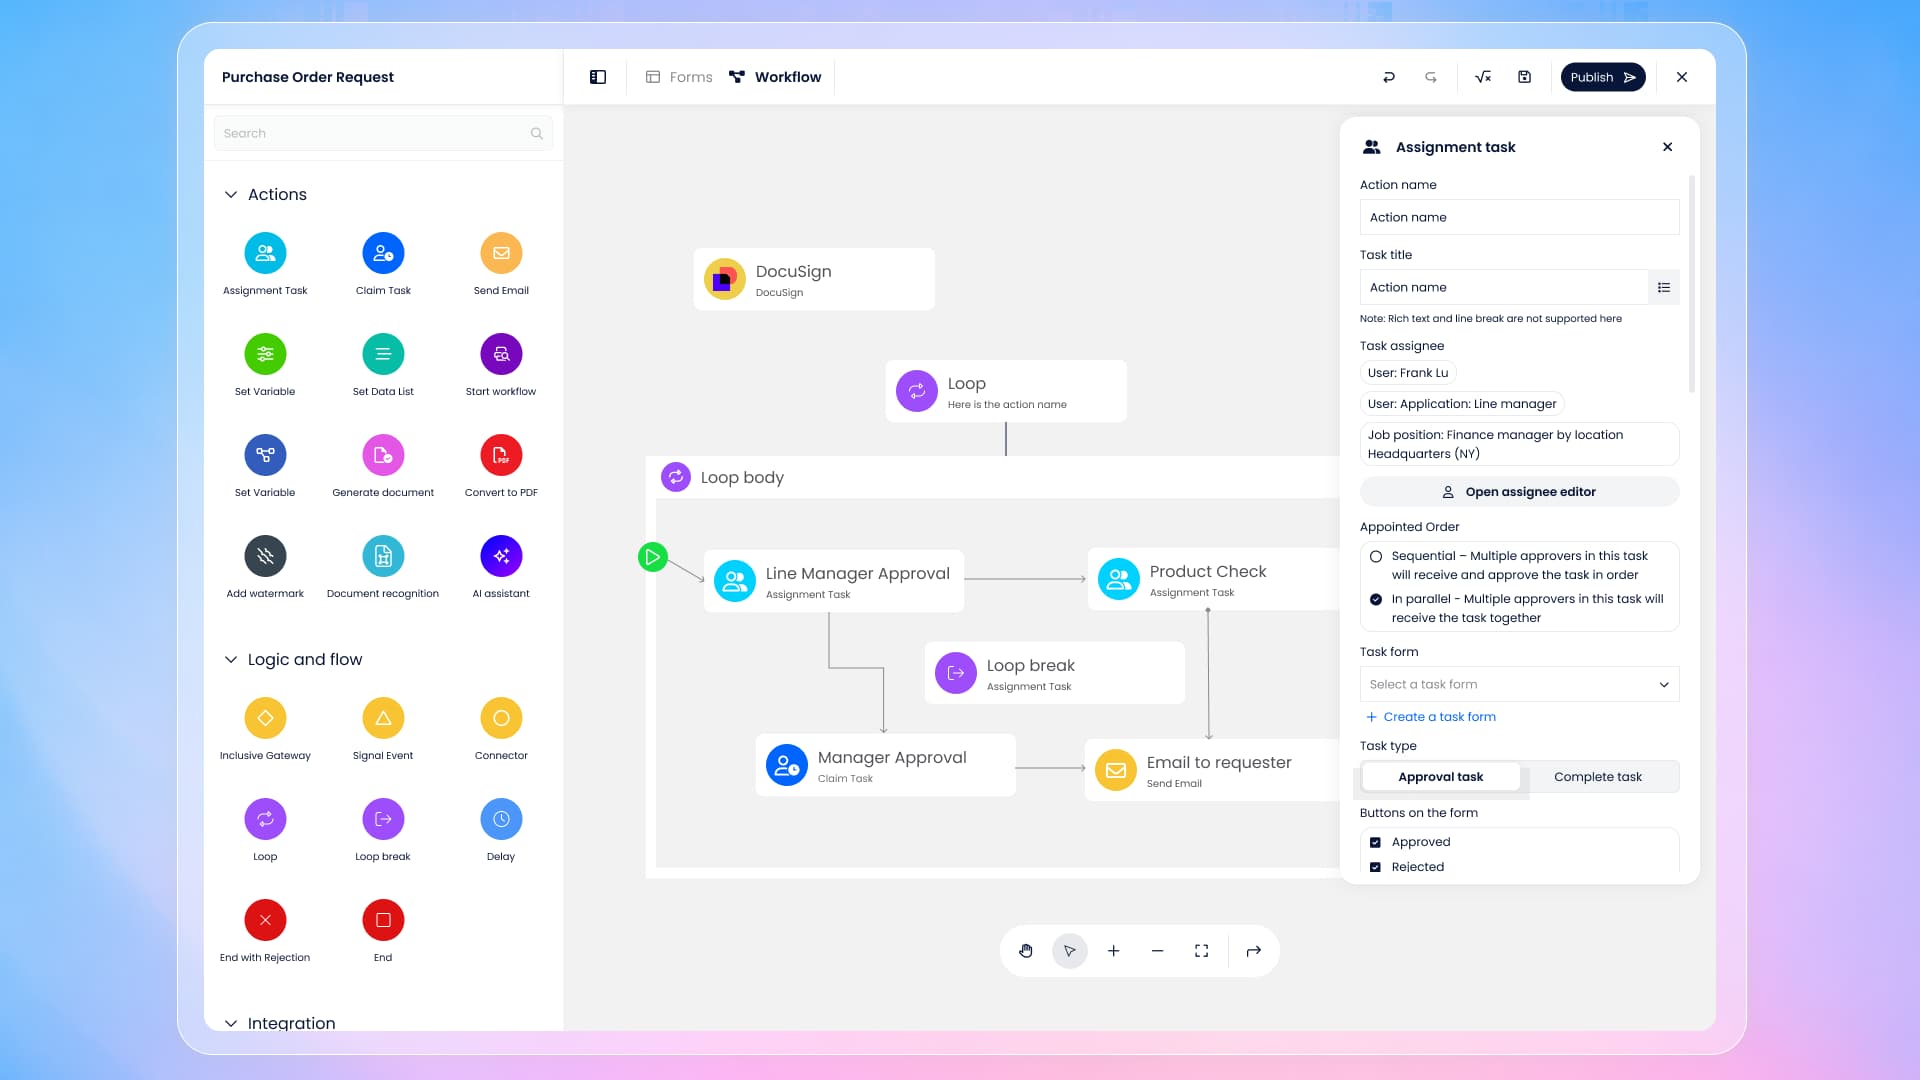Viewport: 1920px width, 1080px height.
Task: Click the fit-to-screen icon in canvas toolbar
Action: (1201, 951)
